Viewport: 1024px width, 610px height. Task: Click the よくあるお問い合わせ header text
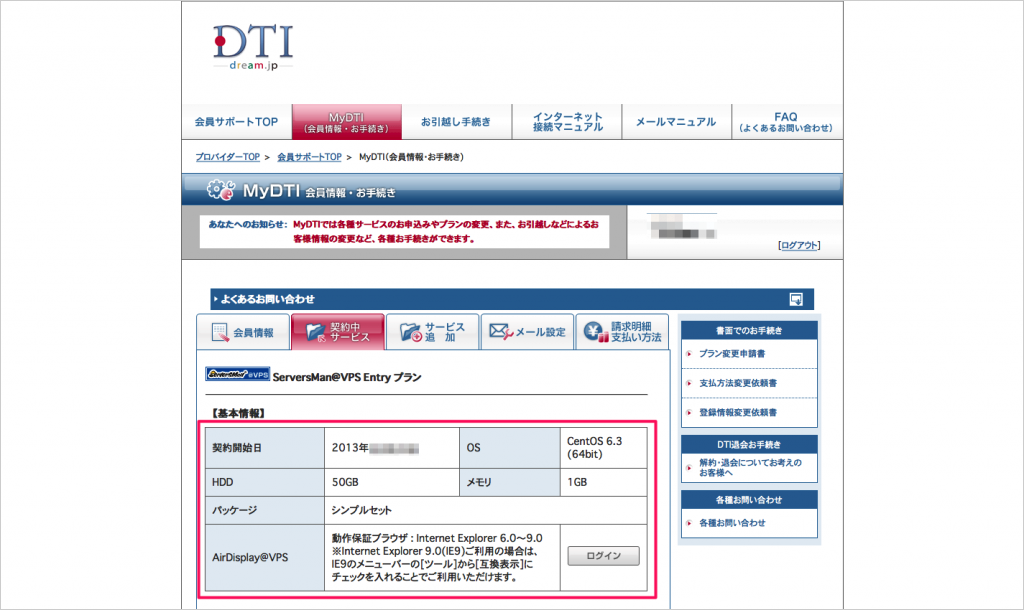(268, 299)
